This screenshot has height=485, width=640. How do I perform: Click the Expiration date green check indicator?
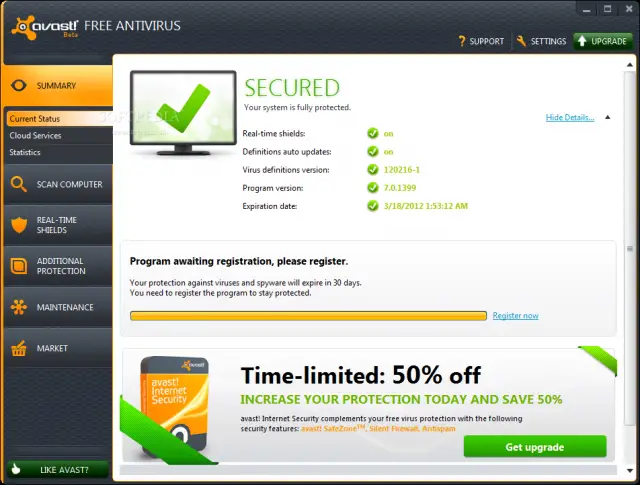tap(373, 206)
